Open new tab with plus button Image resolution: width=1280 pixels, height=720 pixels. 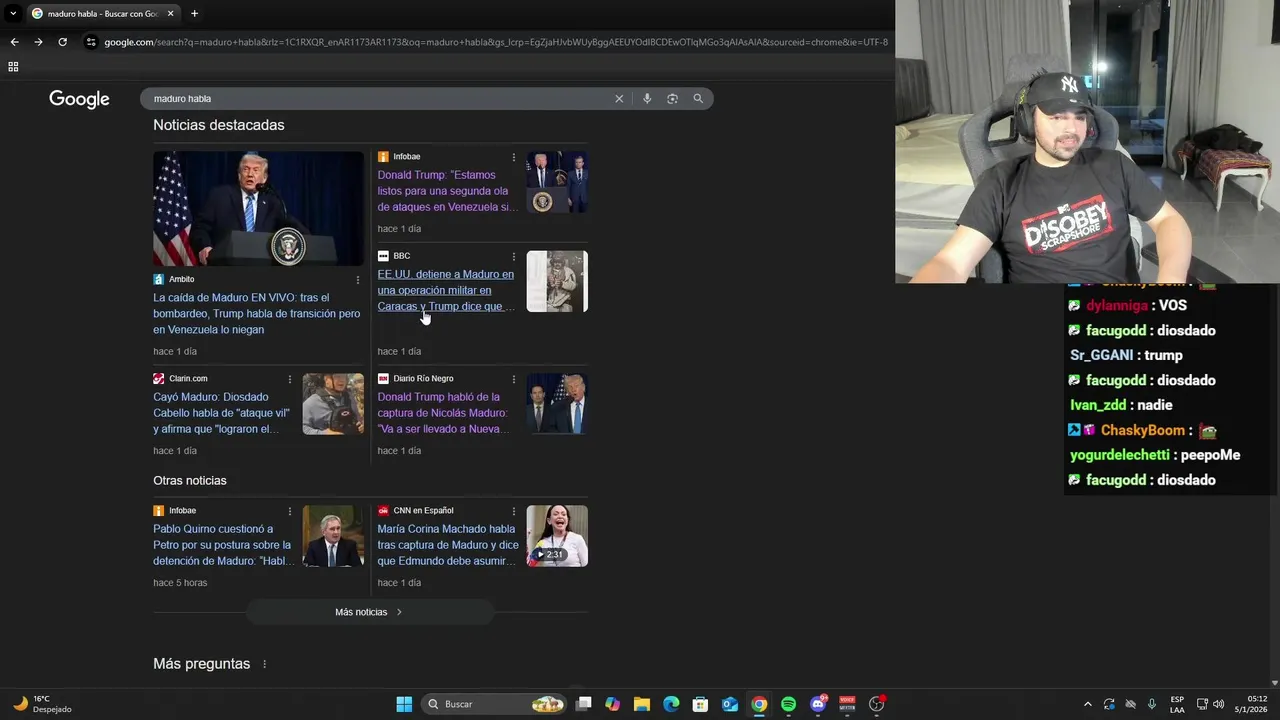(x=194, y=13)
